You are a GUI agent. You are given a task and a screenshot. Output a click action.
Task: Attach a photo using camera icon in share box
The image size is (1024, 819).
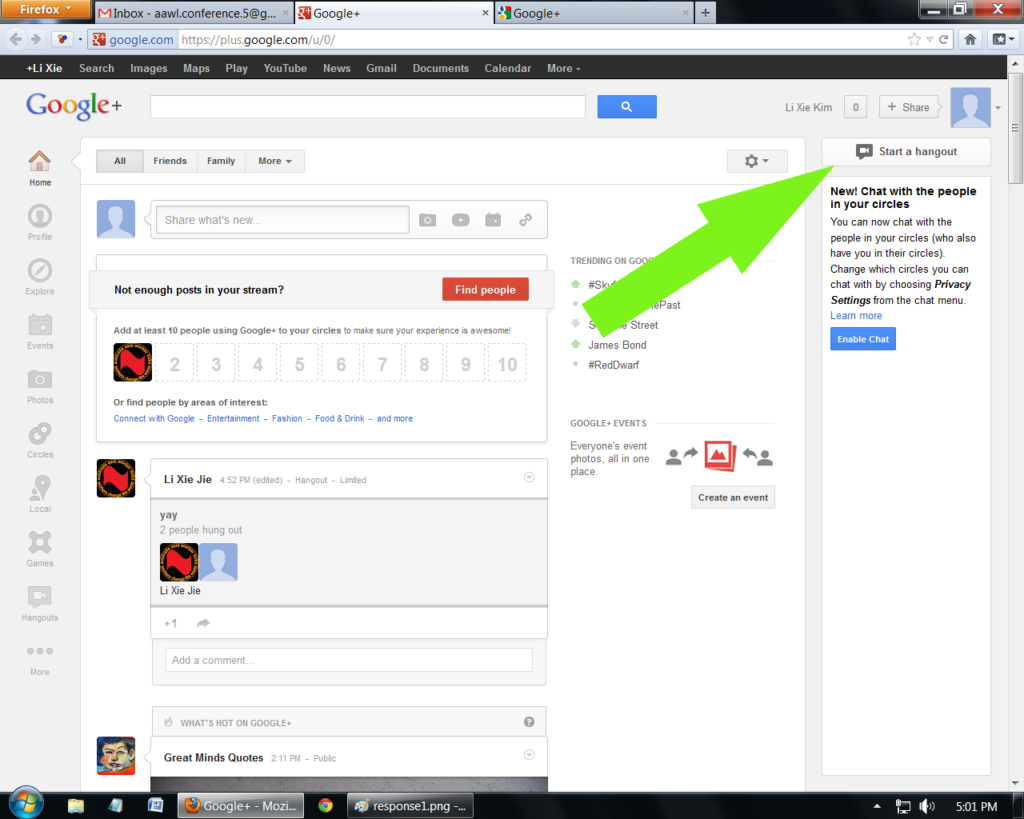click(428, 220)
